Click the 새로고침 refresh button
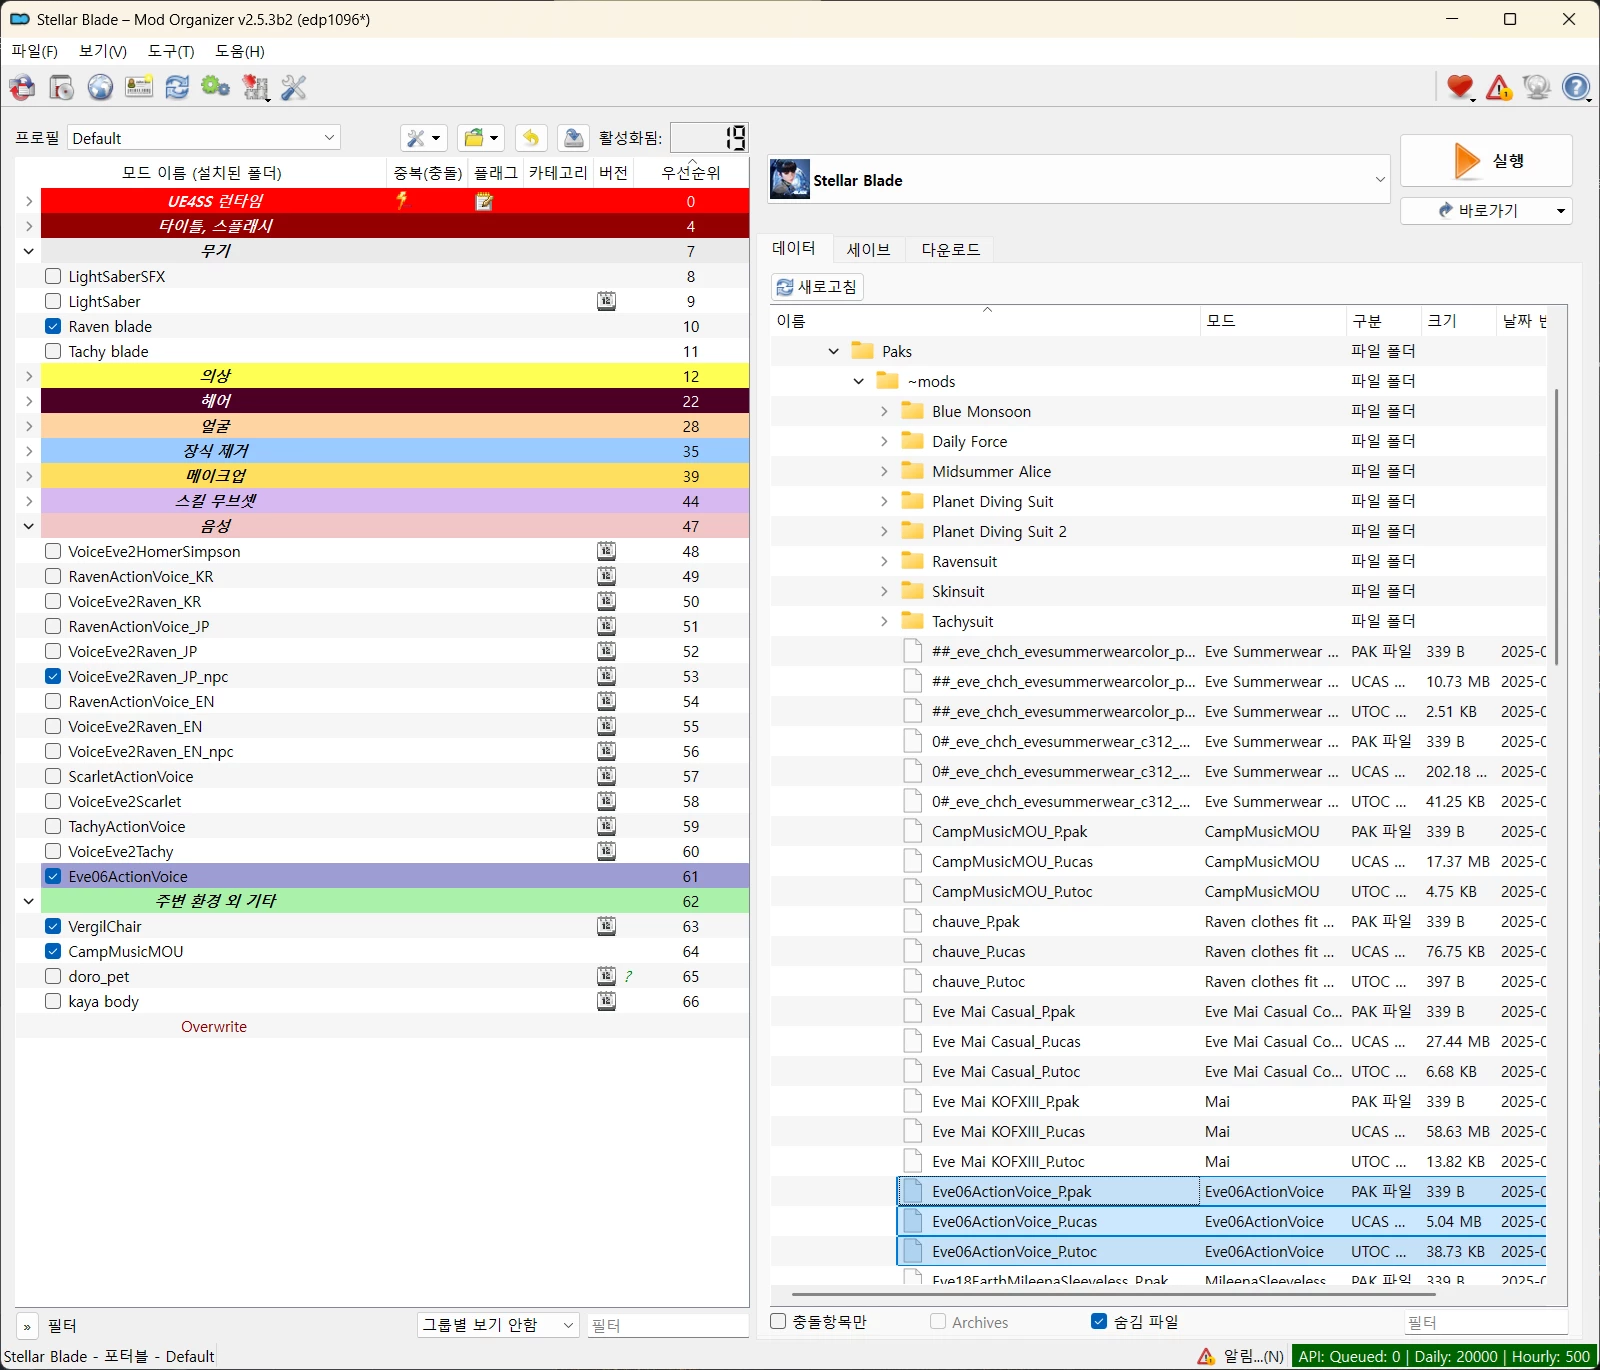The height and width of the screenshot is (1370, 1600). [x=818, y=287]
